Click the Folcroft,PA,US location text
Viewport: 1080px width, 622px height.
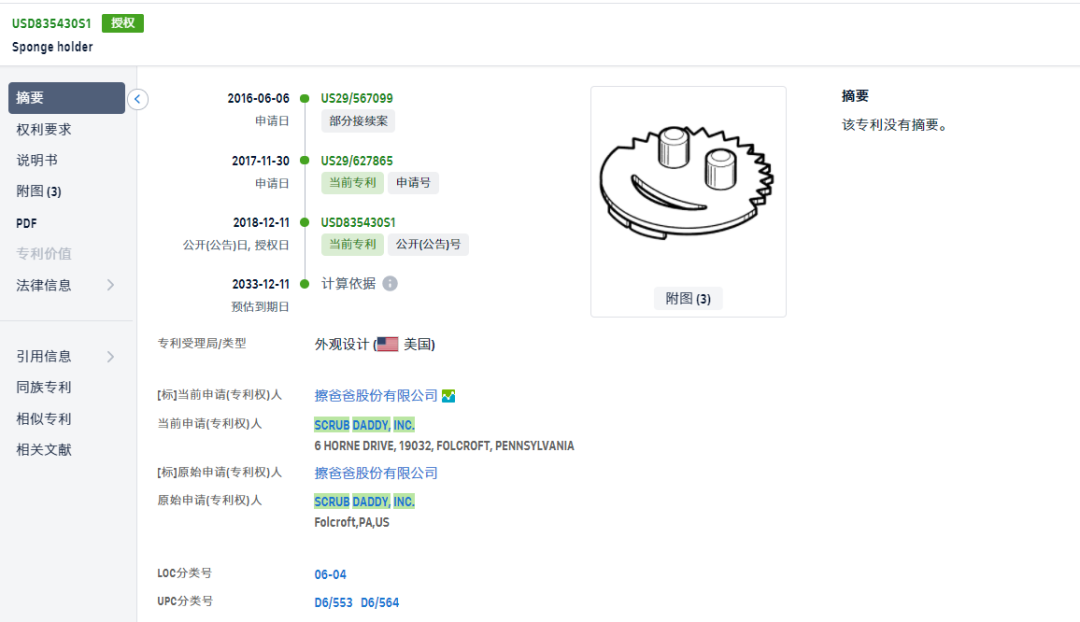click(x=352, y=522)
